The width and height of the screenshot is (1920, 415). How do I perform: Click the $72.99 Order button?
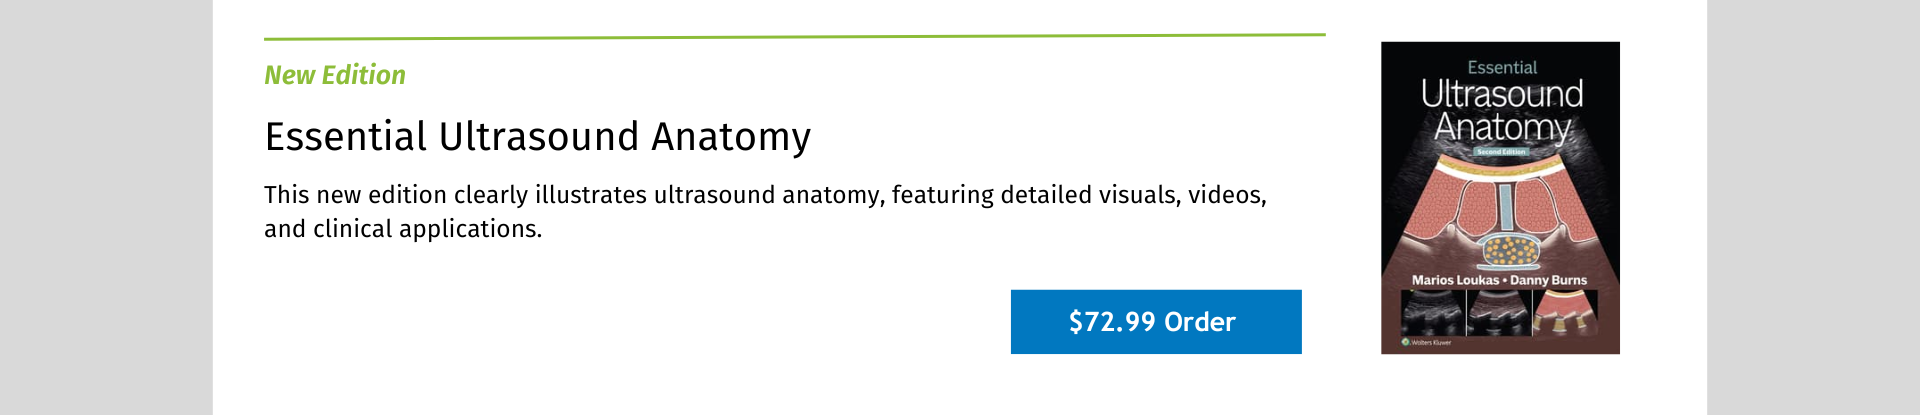tap(1156, 322)
